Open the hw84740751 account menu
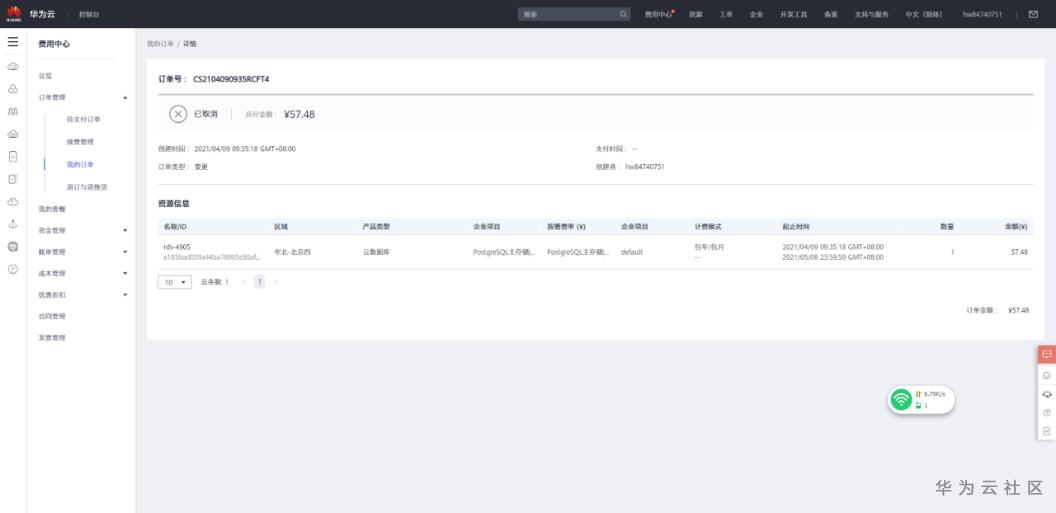This screenshot has width=1056, height=513. pyautogui.click(x=982, y=14)
